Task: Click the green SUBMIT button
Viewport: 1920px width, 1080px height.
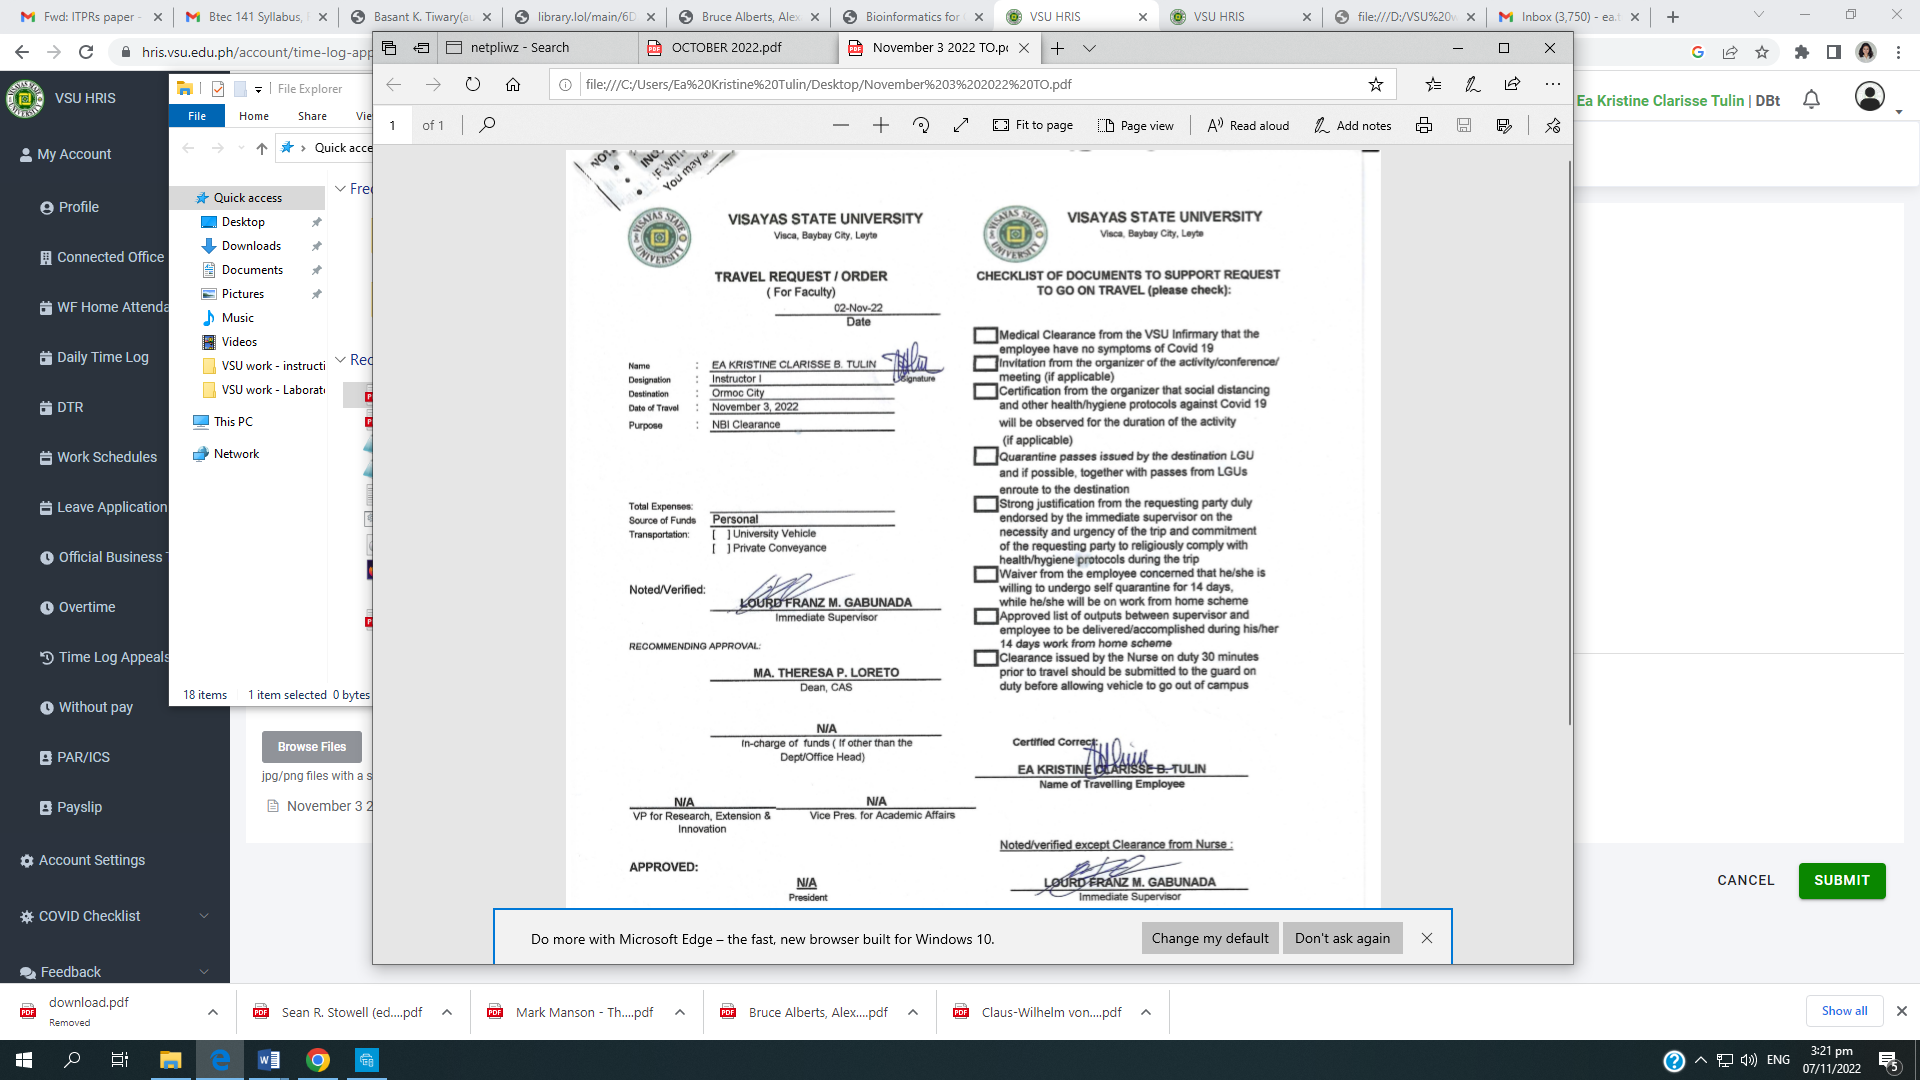Action: pyautogui.click(x=1841, y=880)
